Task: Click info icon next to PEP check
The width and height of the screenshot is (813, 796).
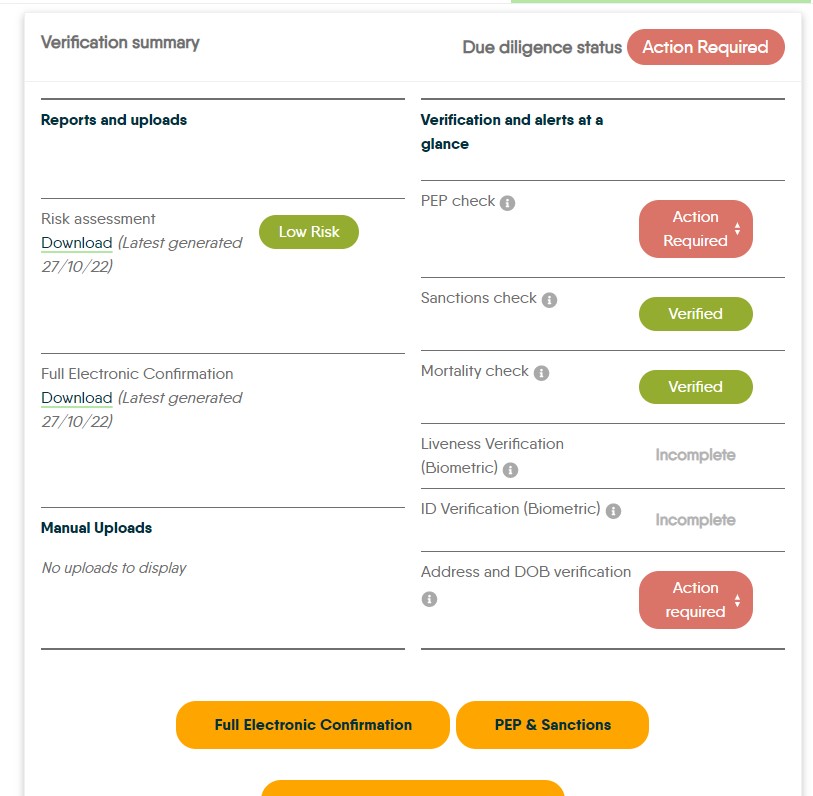Action: click(x=507, y=203)
